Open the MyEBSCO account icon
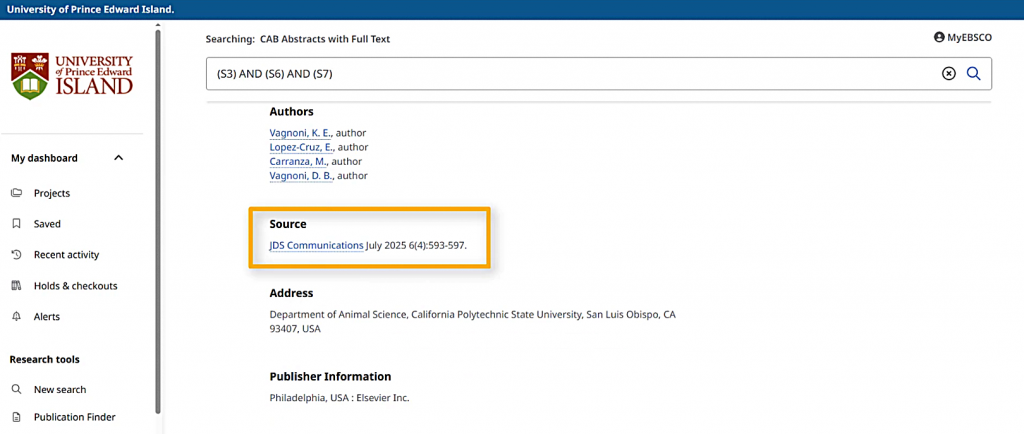Image resolution: width=1024 pixels, height=434 pixels. point(939,37)
